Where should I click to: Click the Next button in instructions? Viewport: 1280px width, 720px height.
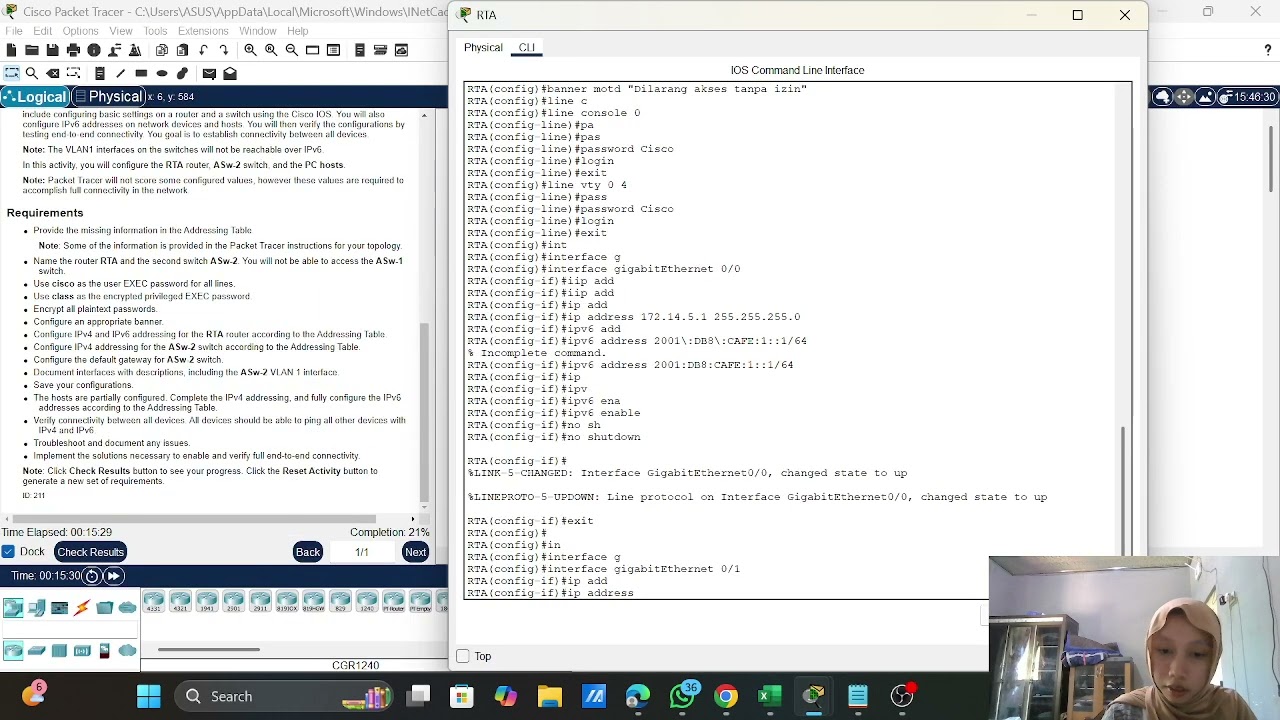pos(415,552)
